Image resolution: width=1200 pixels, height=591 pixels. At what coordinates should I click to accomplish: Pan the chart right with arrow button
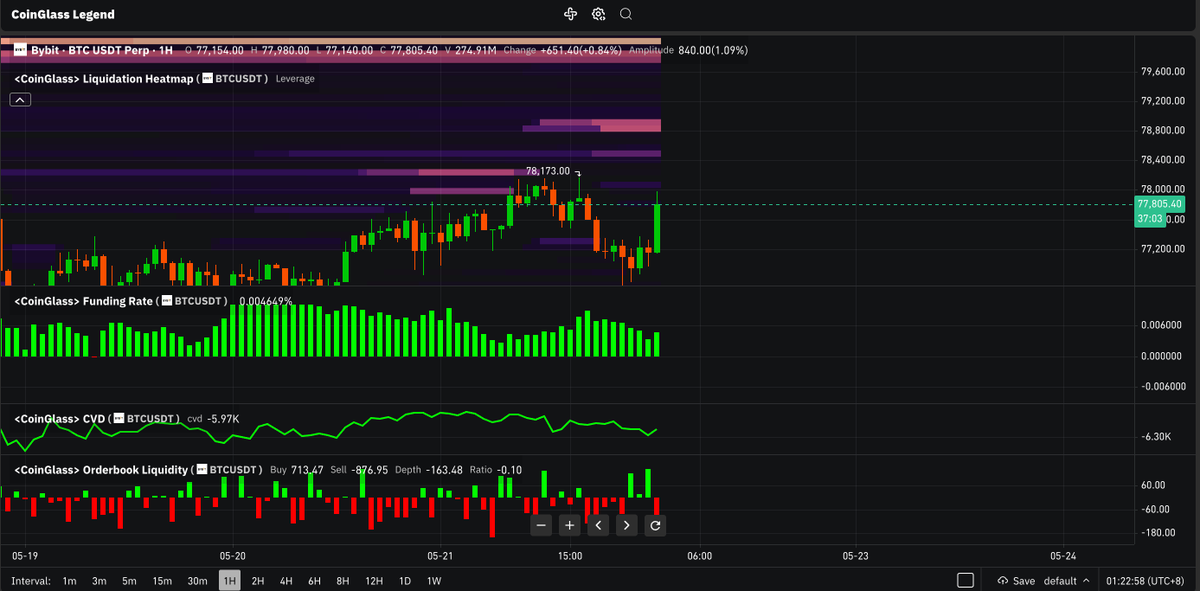click(627, 525)
